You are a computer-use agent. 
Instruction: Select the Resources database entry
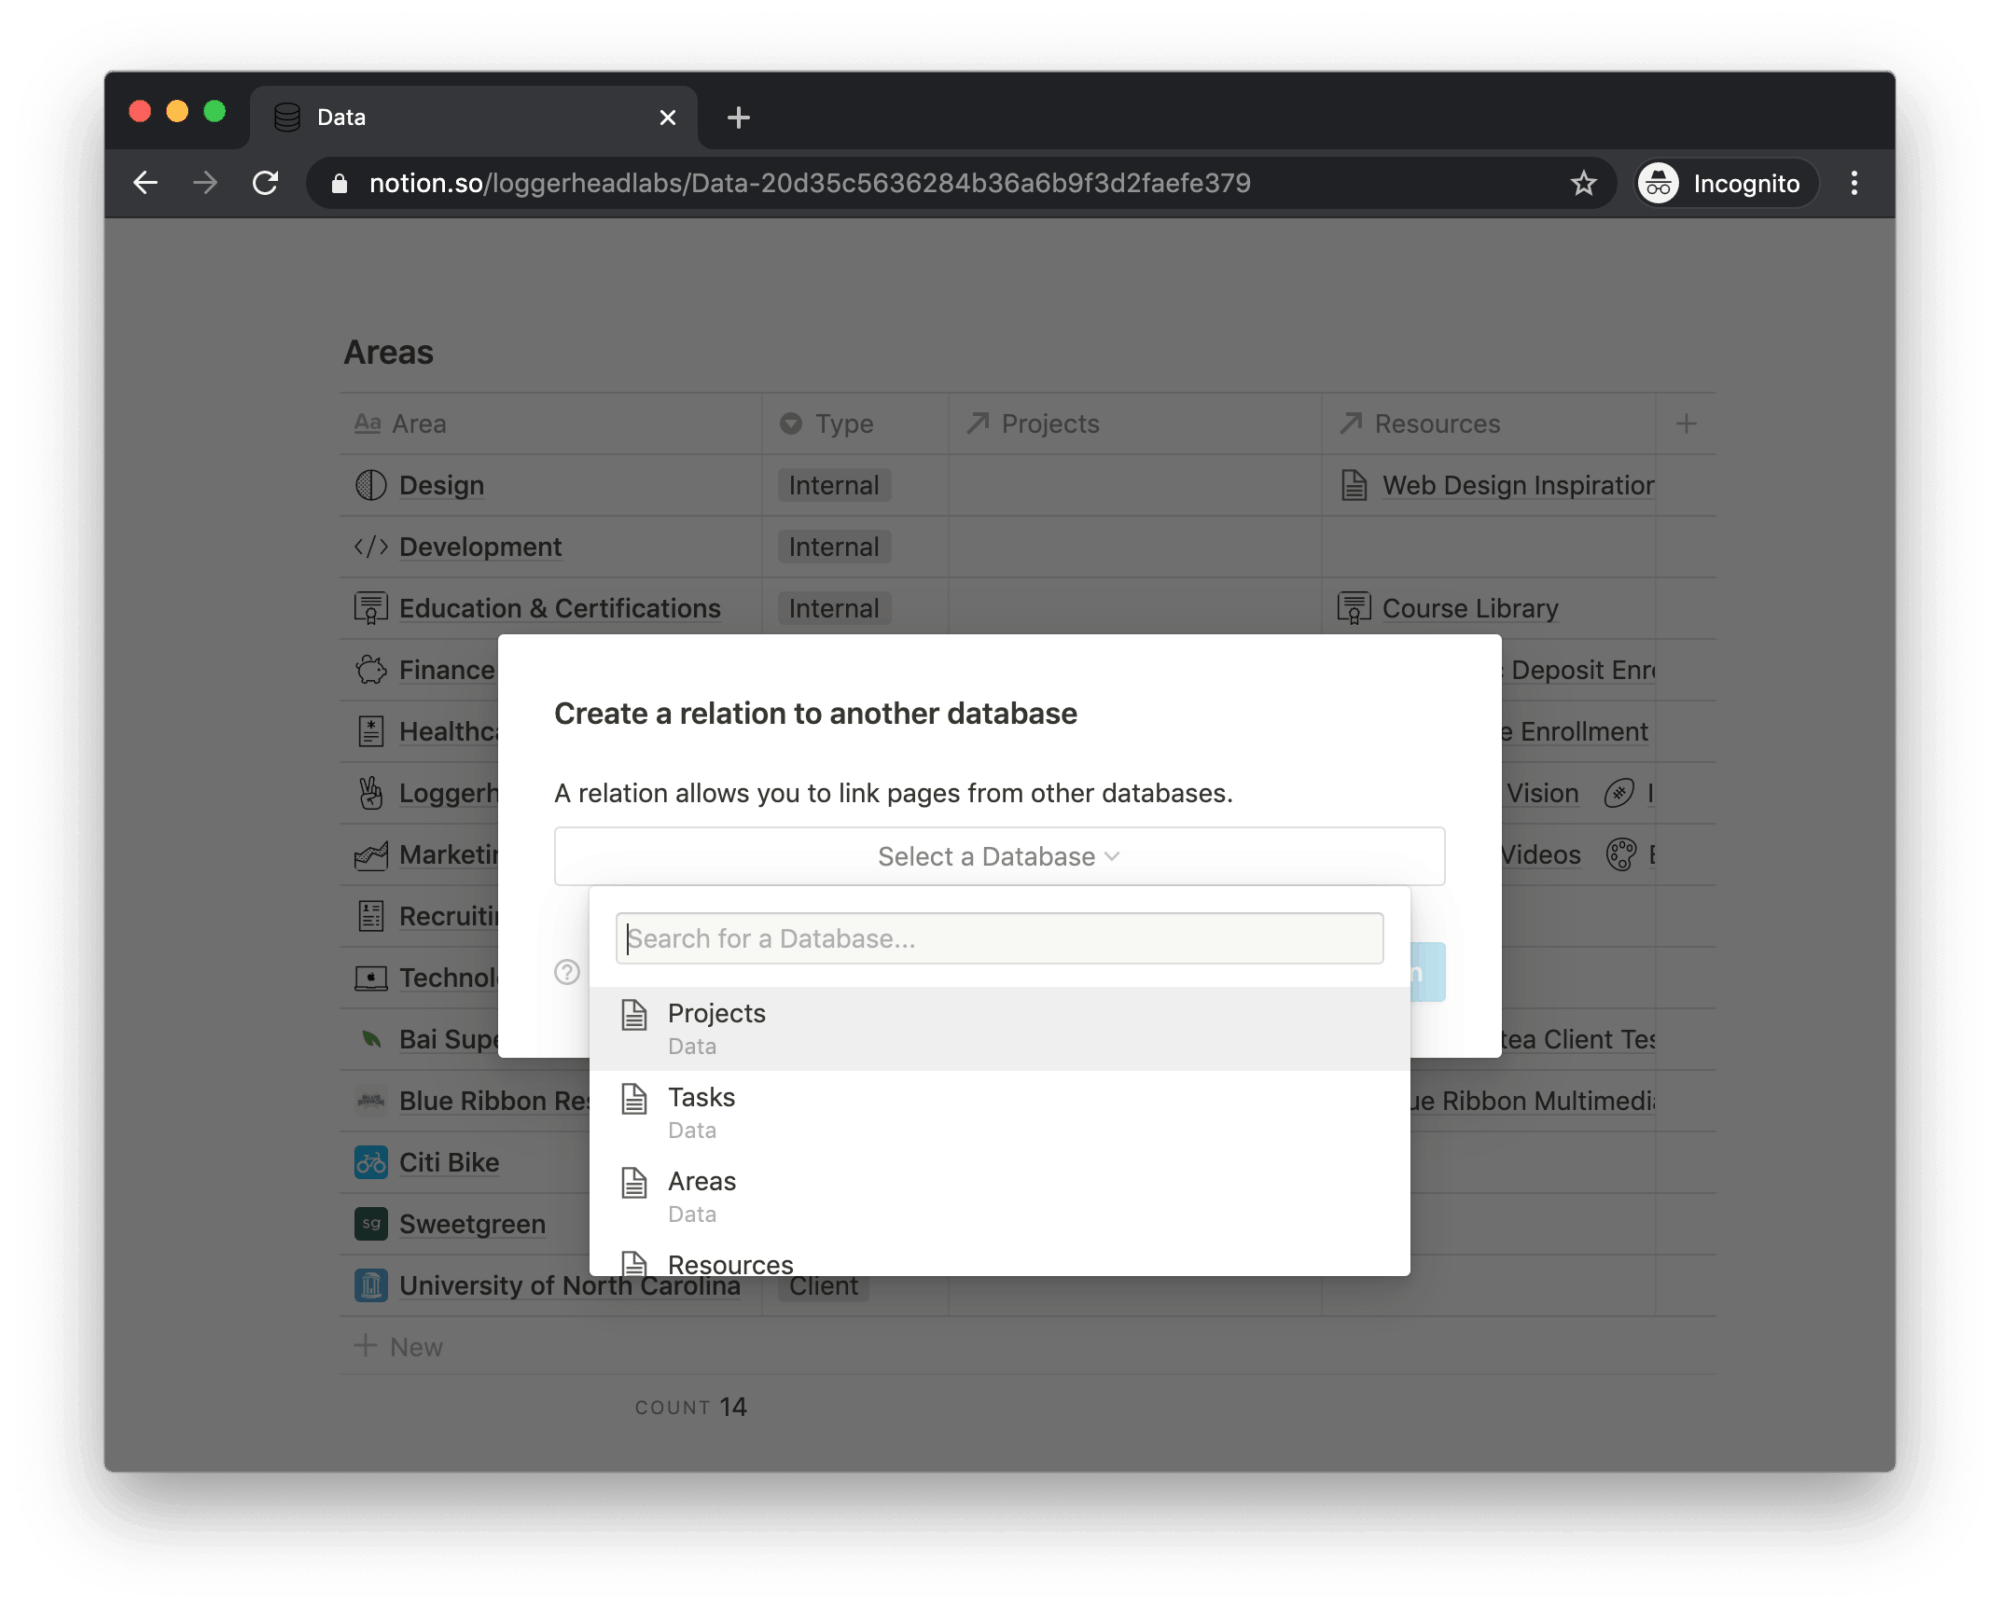click(x=729, y=1265)
